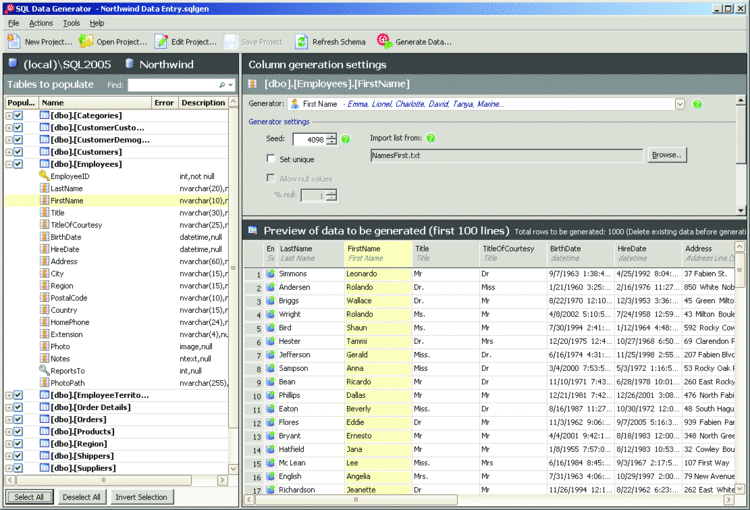Open the File menu

tap(13, 23)
